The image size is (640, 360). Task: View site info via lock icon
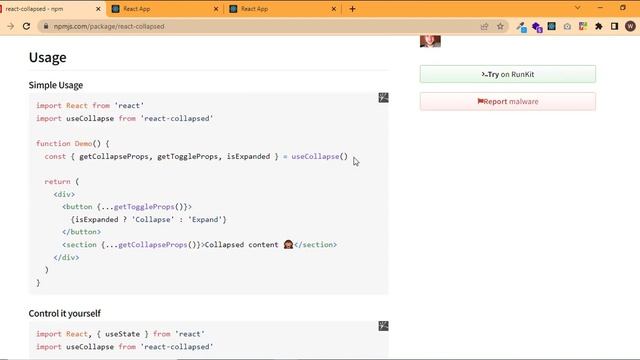point(46,27)
